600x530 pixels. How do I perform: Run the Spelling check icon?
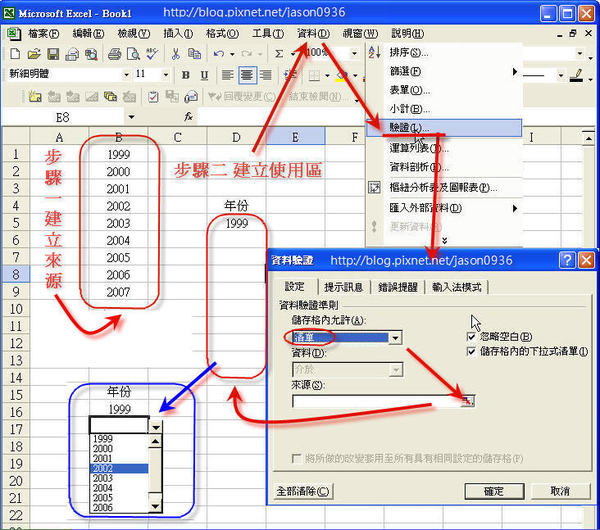pyautogui.click(x=152, y=54)
